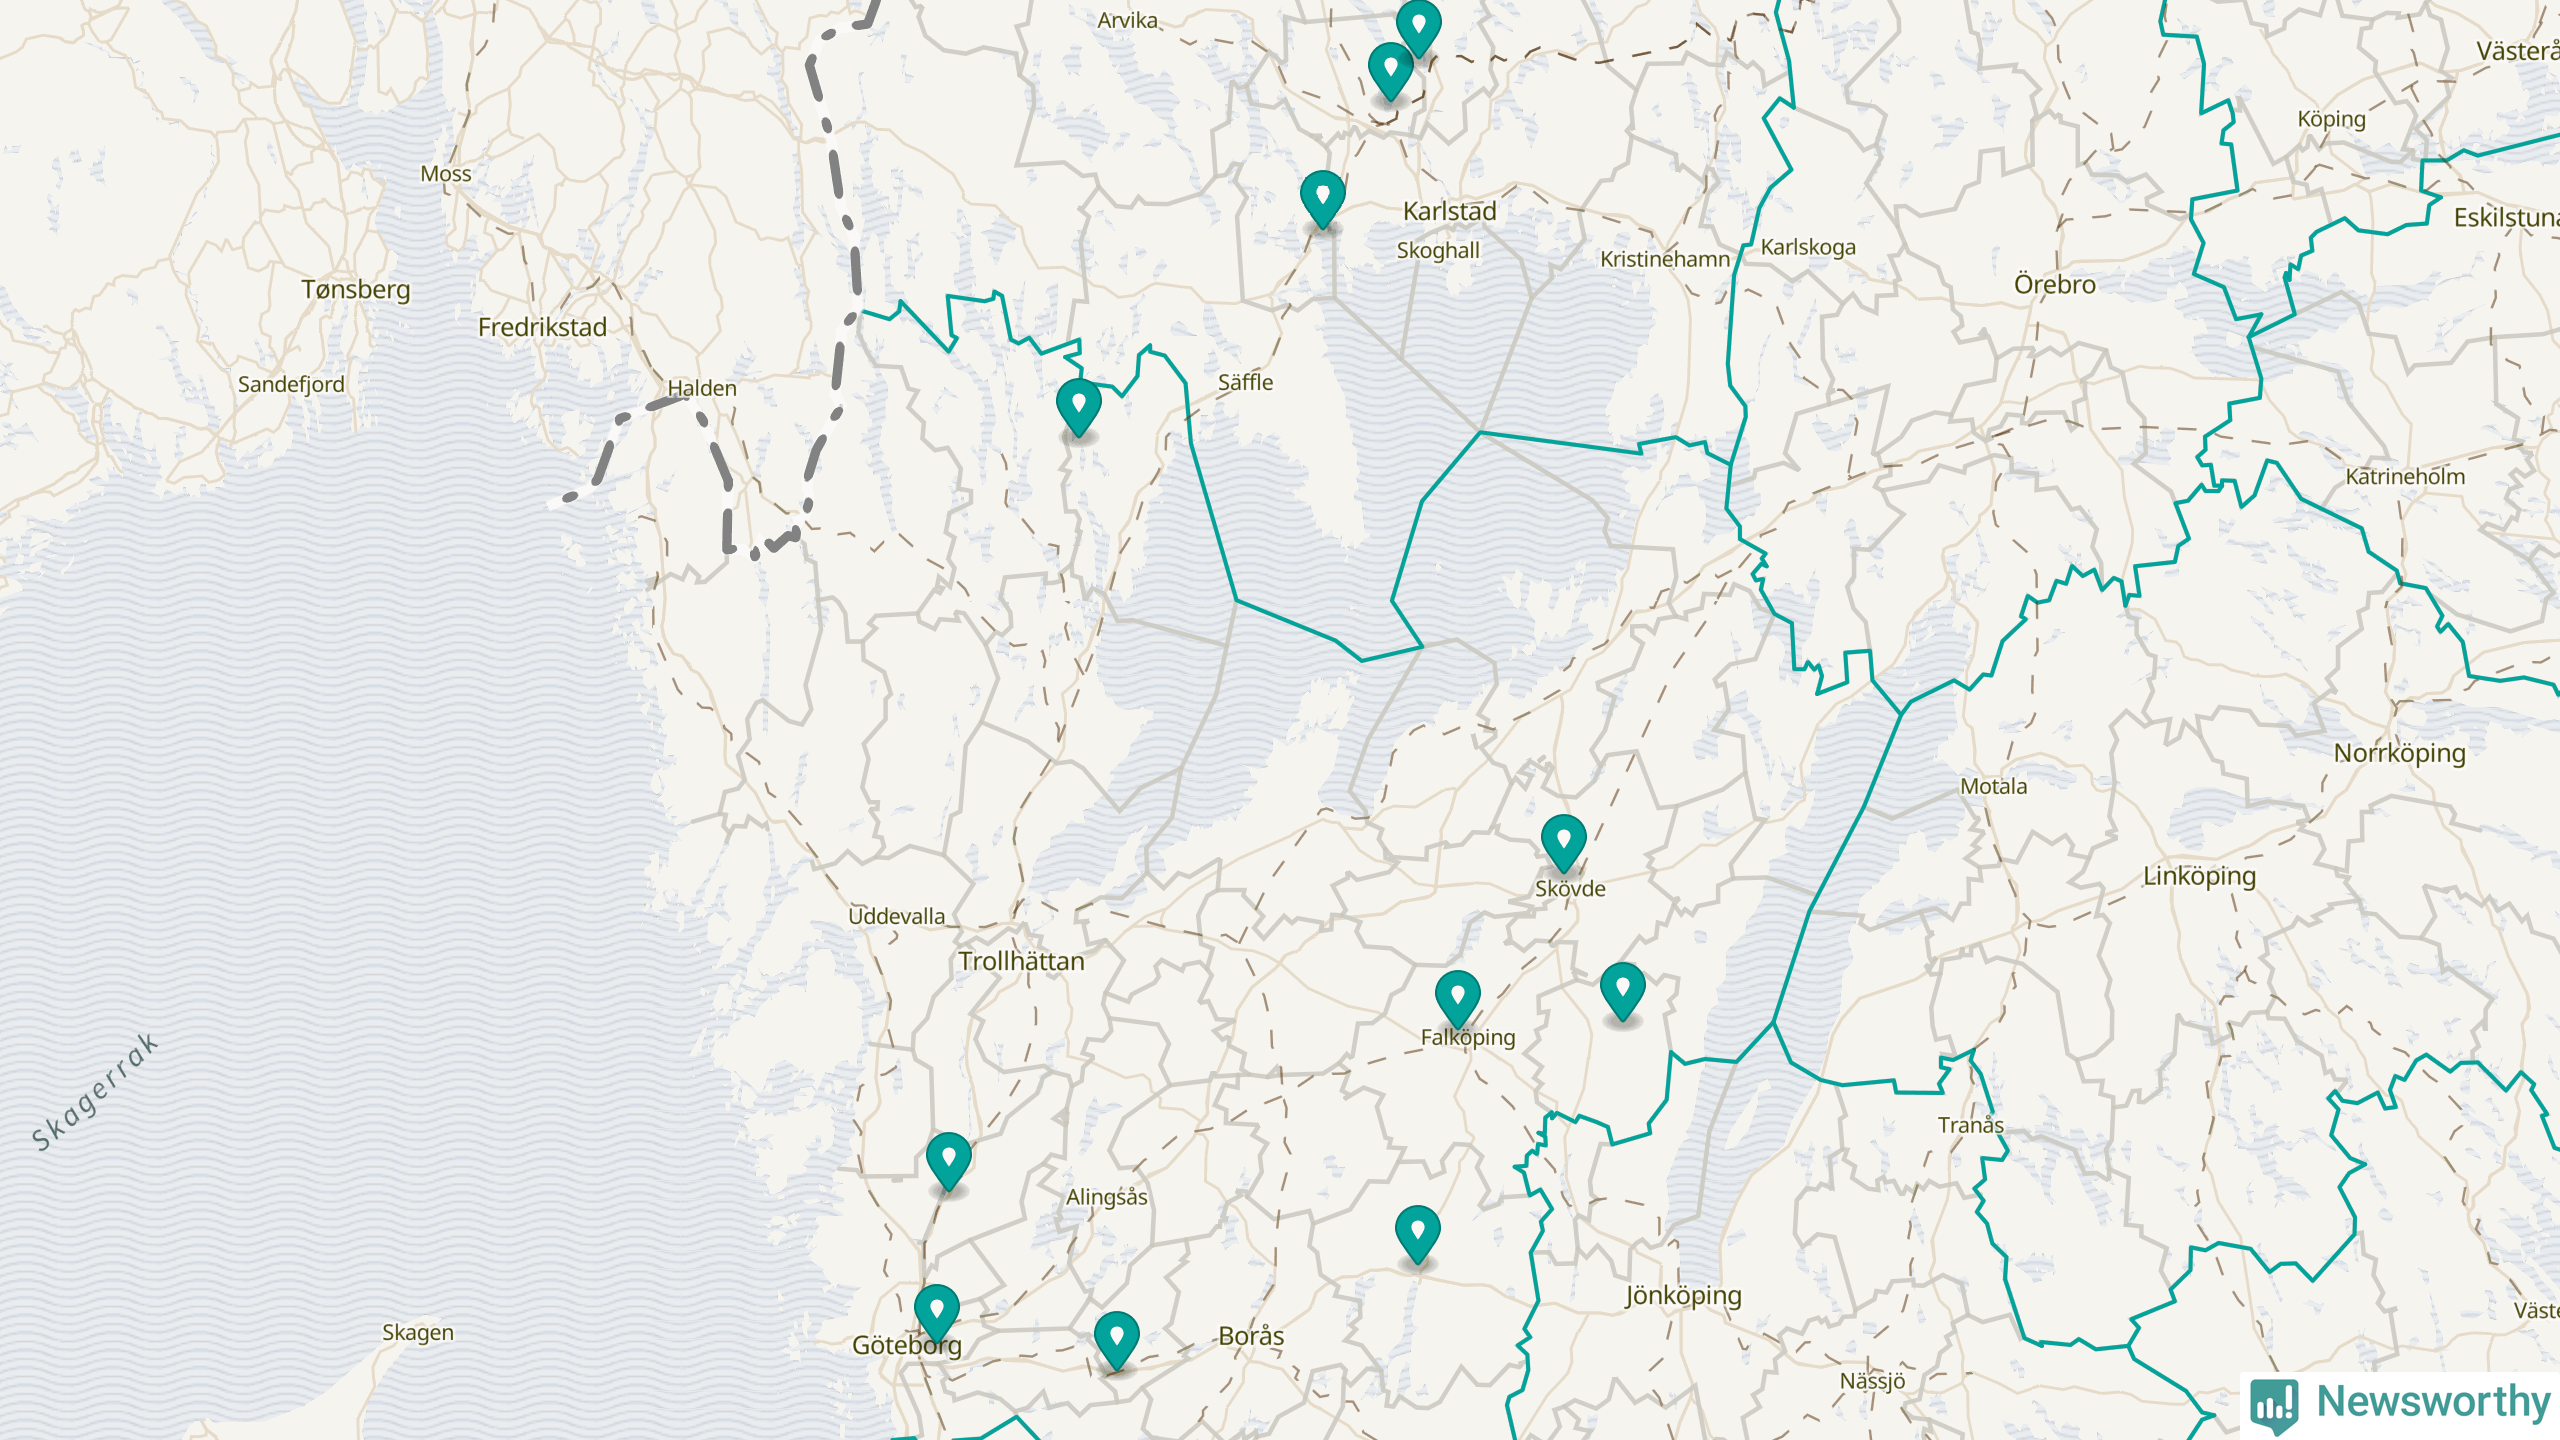Open the marker just west of Borås

(1116, 1340)
